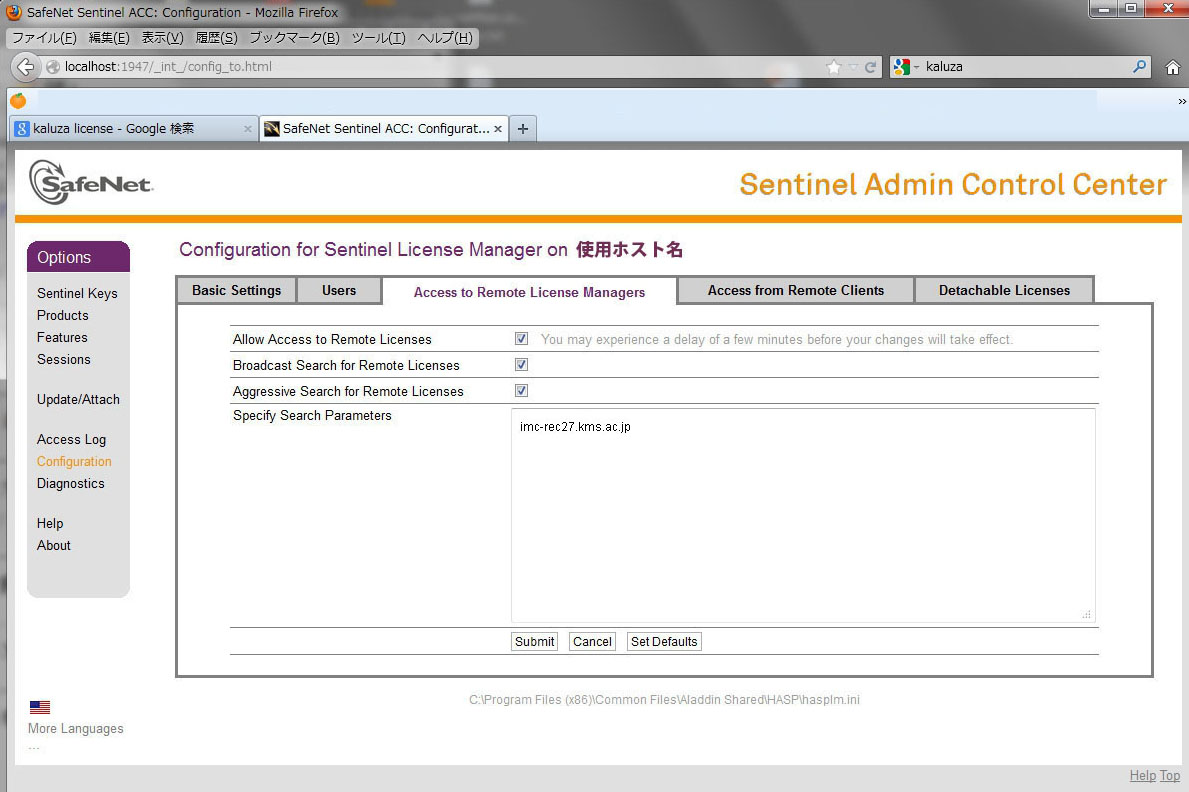
Task: Click the Top link at page bottom
Action: 1170,776
